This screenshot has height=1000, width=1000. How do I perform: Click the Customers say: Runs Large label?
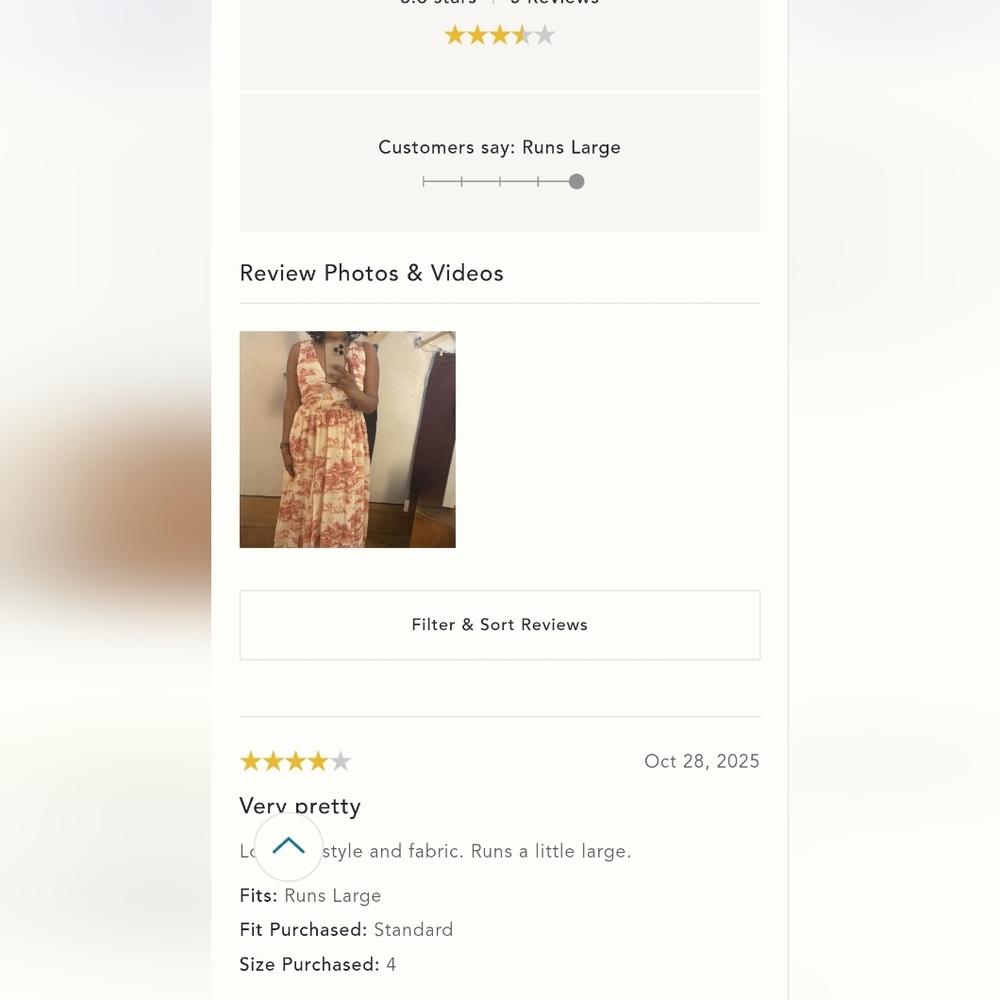[x=499, y=147]
